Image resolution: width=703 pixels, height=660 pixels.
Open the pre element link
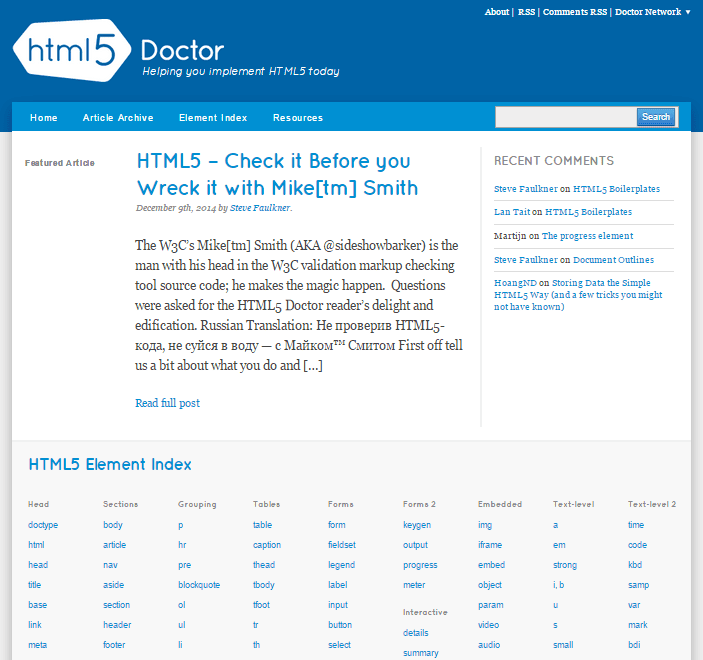pos(184,565)
